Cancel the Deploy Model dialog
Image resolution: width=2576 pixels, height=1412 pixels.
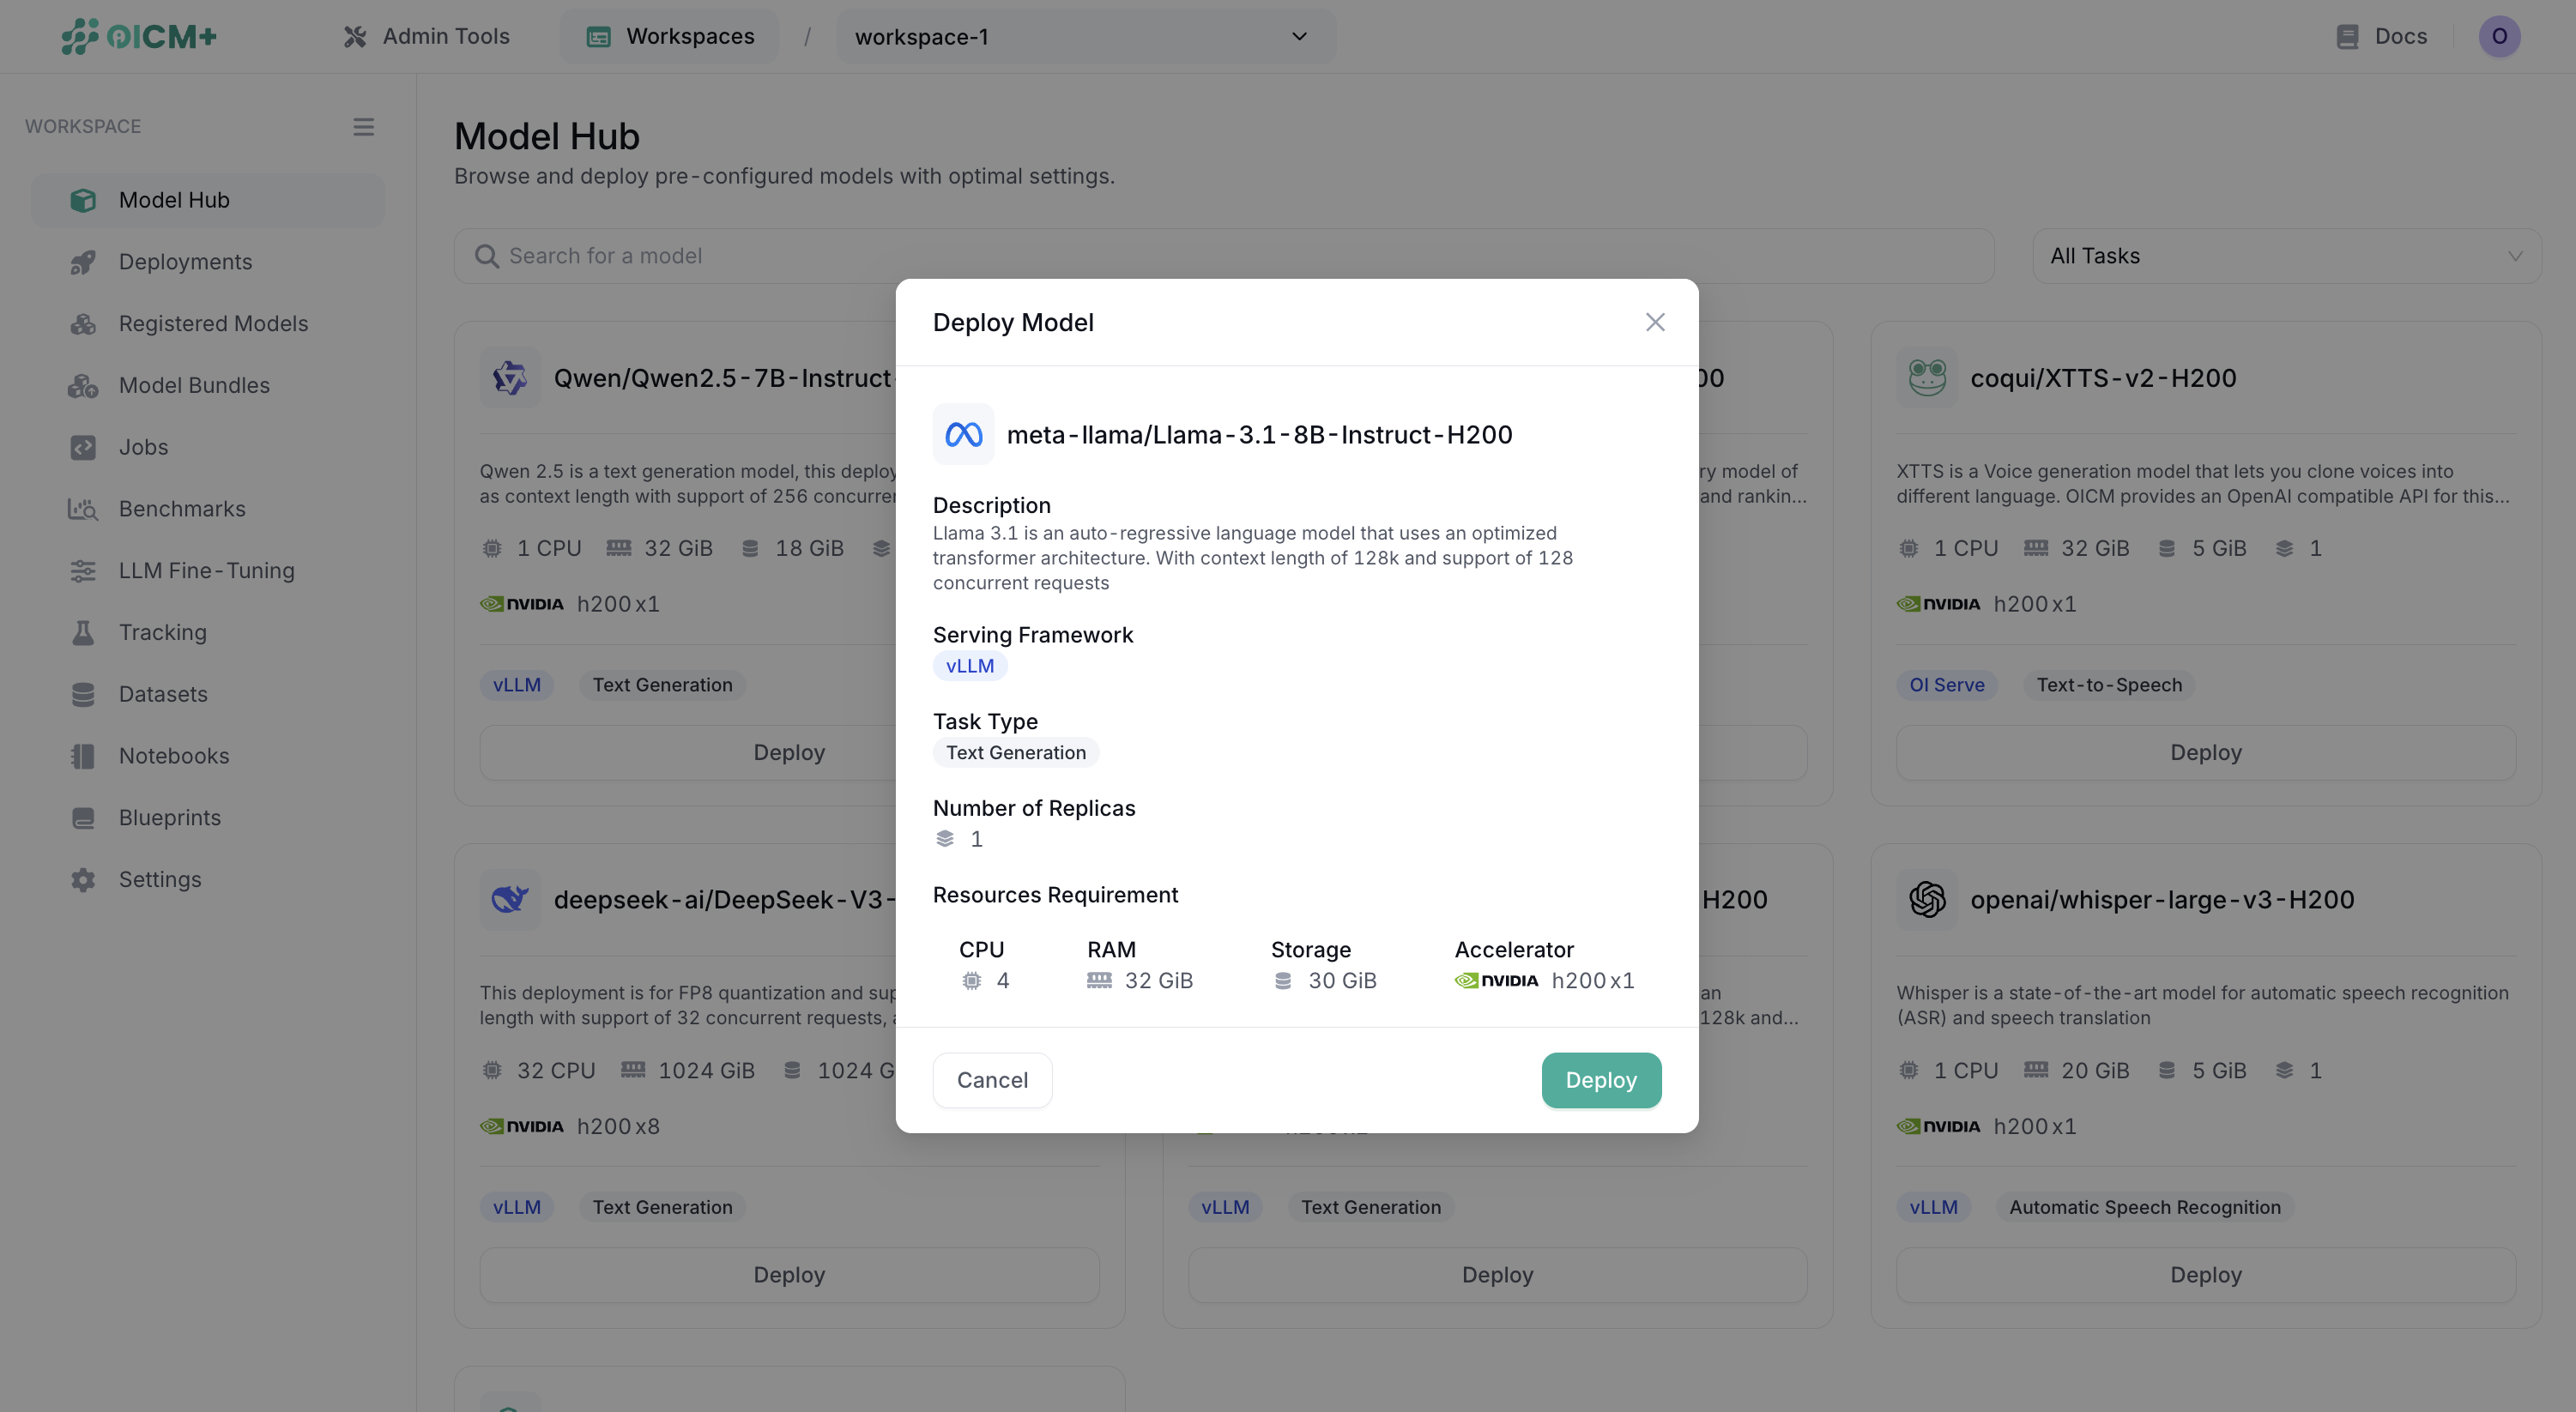[x=991, y=1080]
